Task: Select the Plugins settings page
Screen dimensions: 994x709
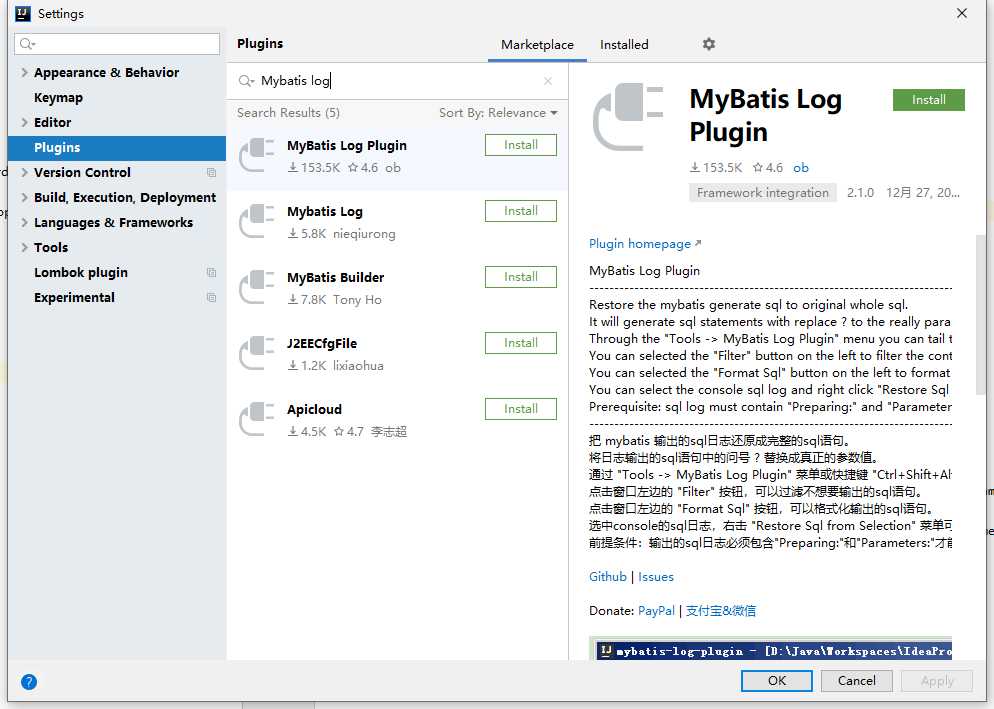Action: (x=117, y=148)
